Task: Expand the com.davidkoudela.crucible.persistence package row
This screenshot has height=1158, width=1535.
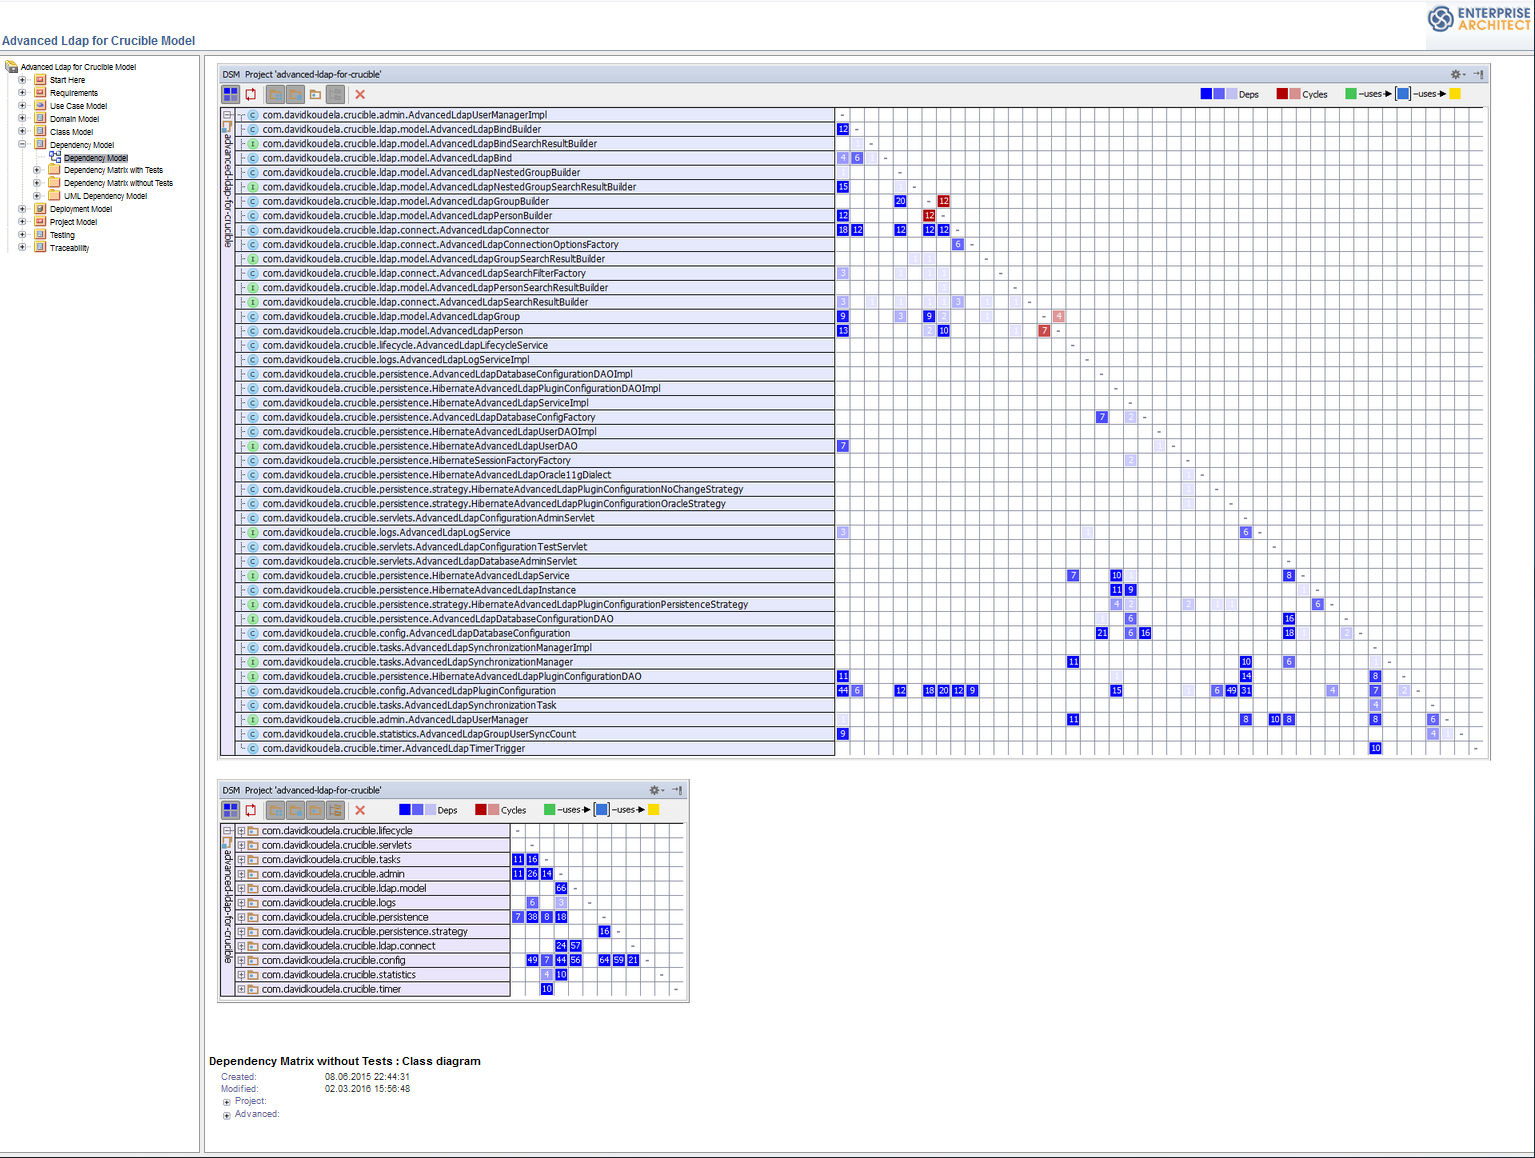Action: [241, 917]
